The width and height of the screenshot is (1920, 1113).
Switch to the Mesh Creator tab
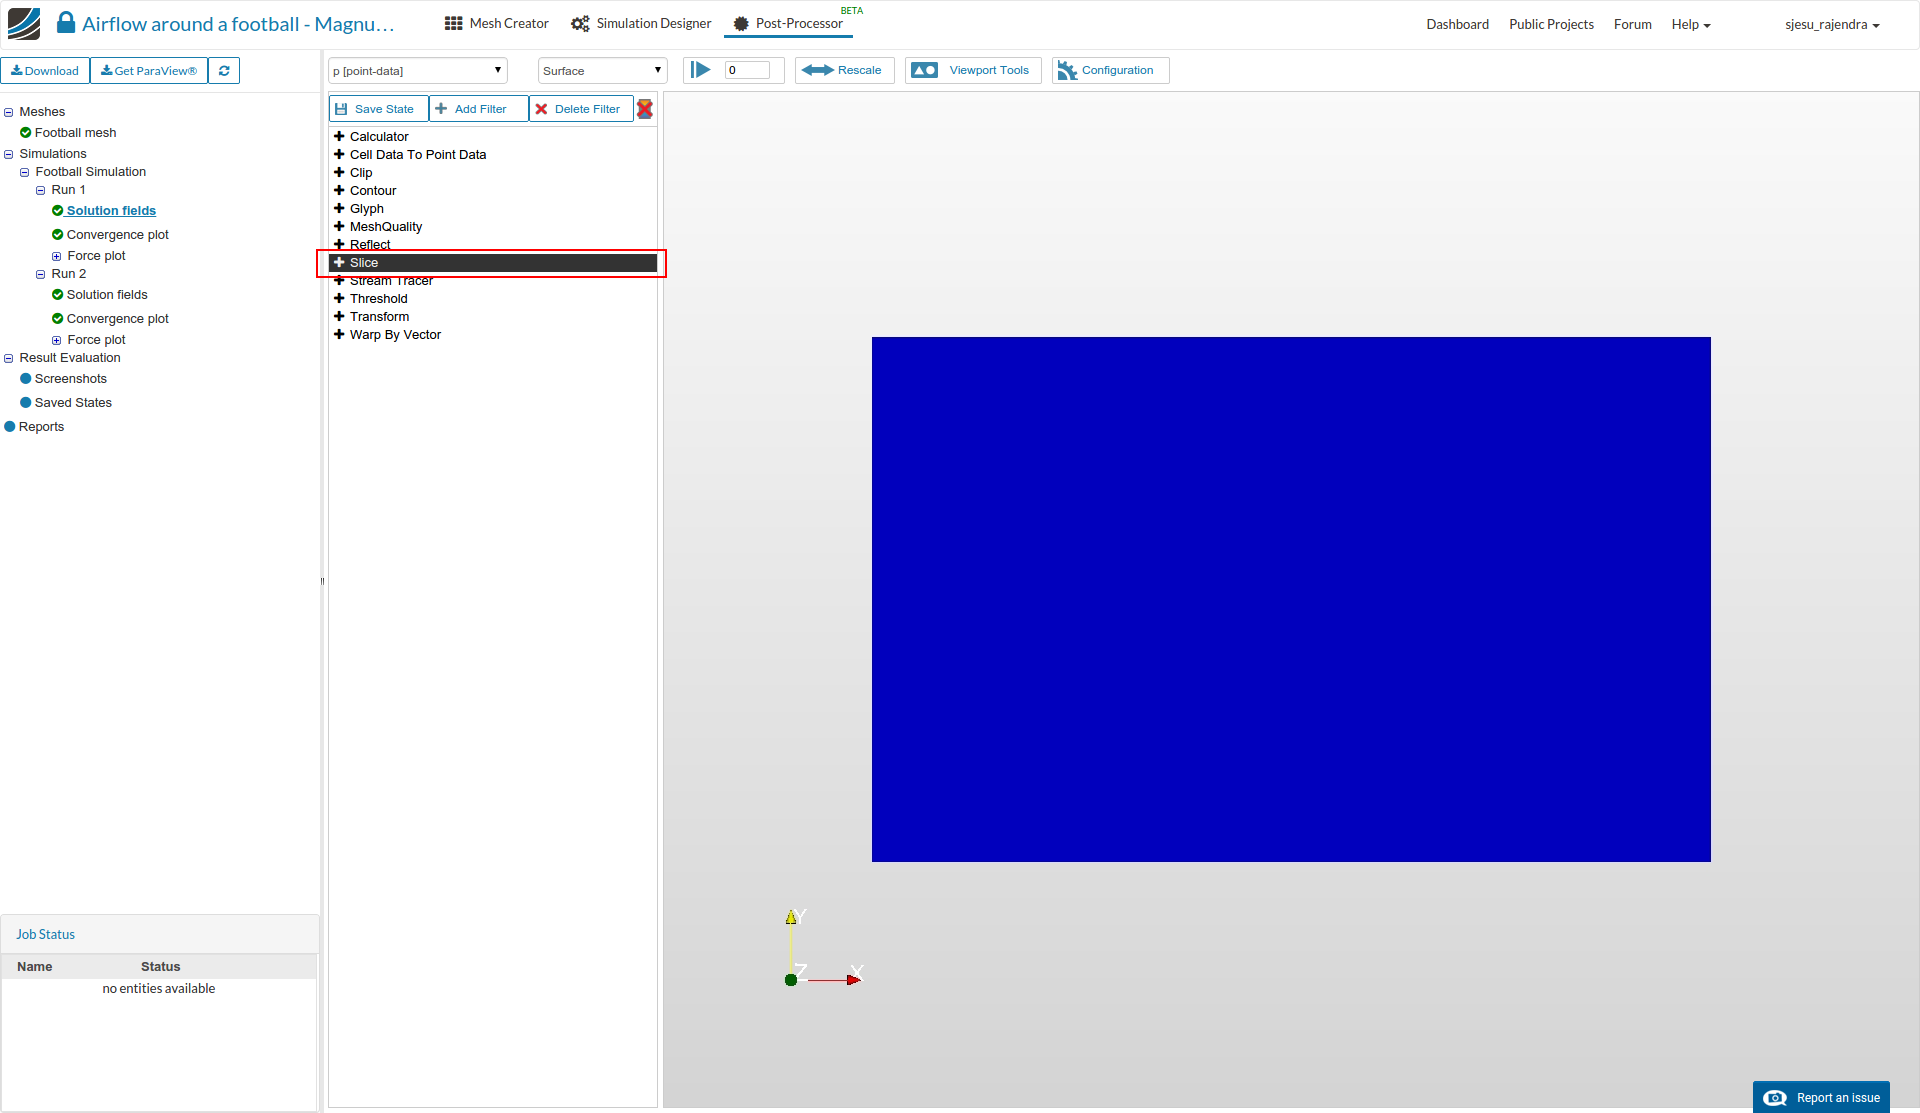click(x=497, y=23)
